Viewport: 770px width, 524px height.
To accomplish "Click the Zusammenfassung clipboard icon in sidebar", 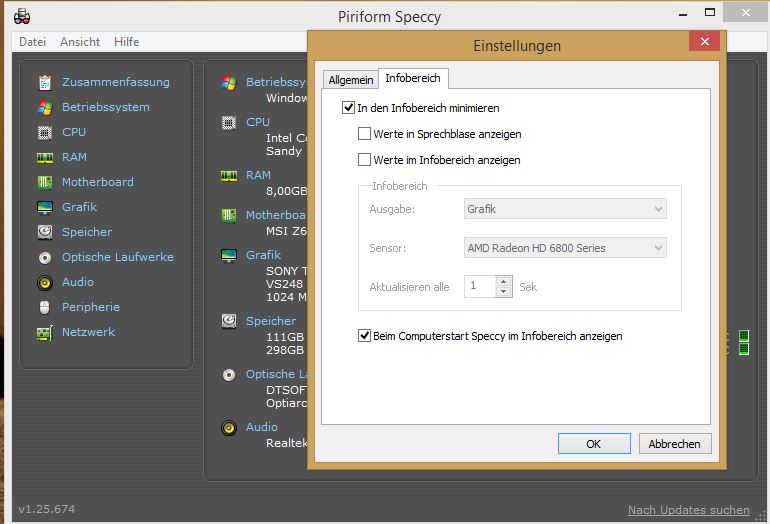I will point(45,83).
